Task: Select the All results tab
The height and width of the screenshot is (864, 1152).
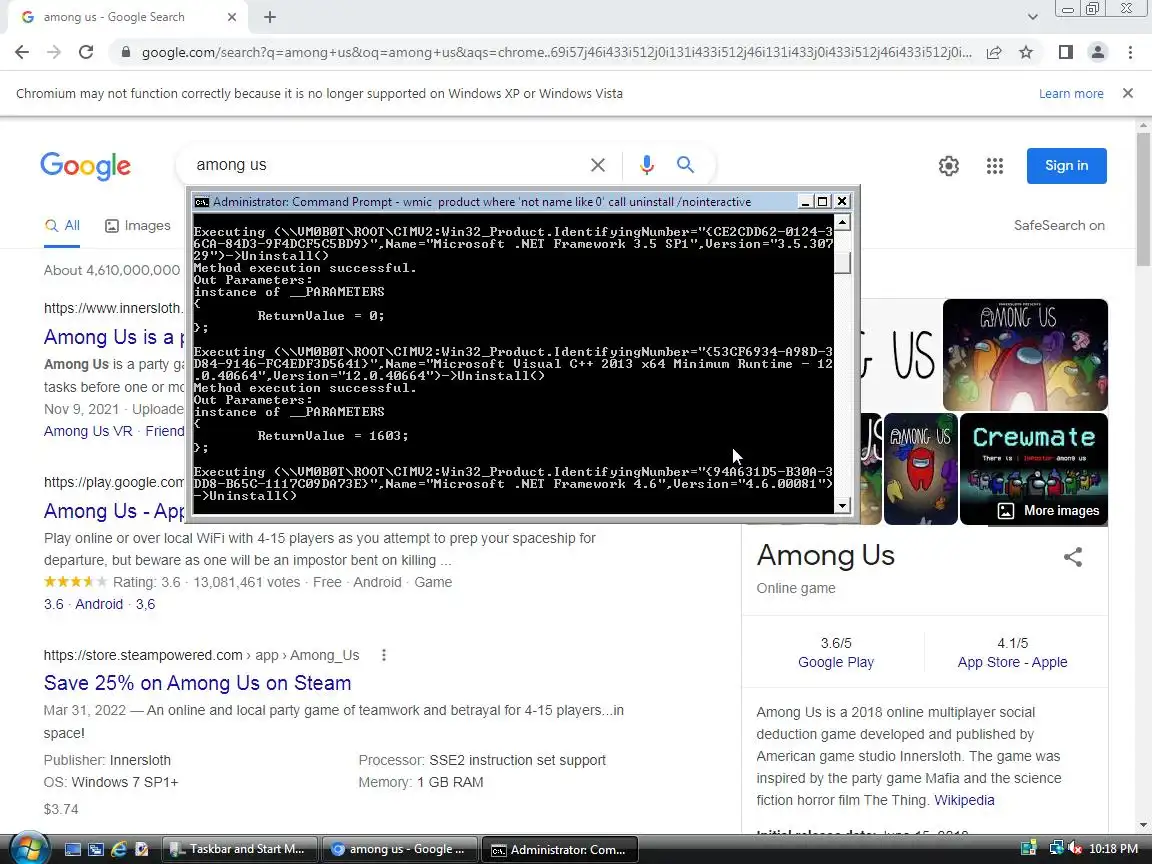Action: click(x=62, y=226)
